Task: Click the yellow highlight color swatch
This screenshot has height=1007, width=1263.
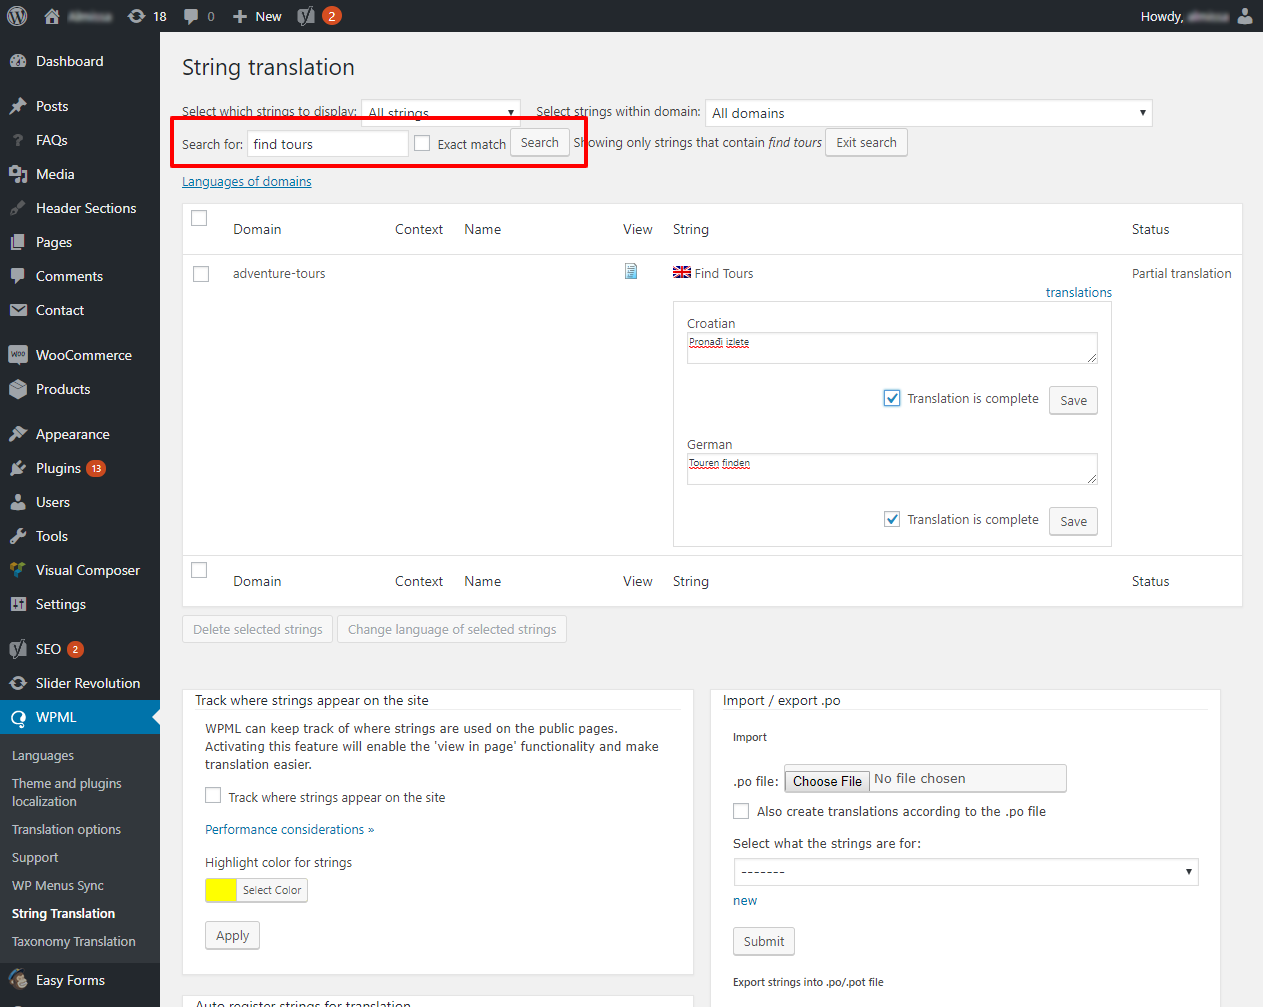Action: click(221, 890)
